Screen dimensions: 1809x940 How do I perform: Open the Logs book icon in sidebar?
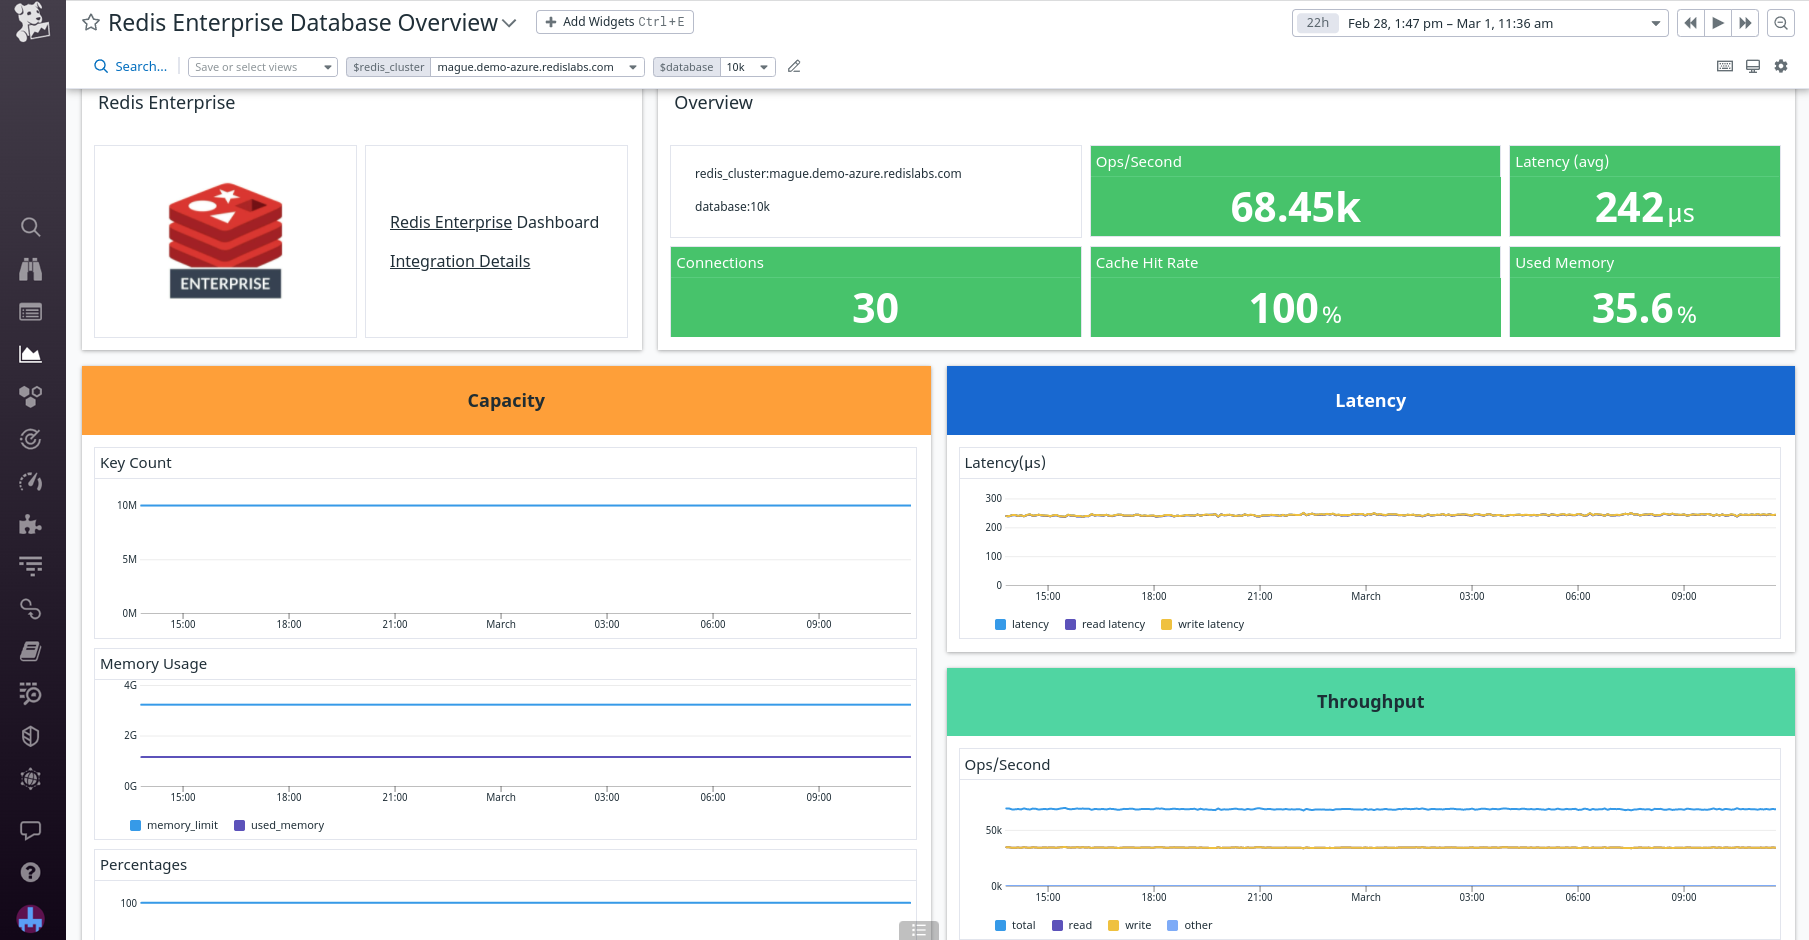tap(31, 651)
